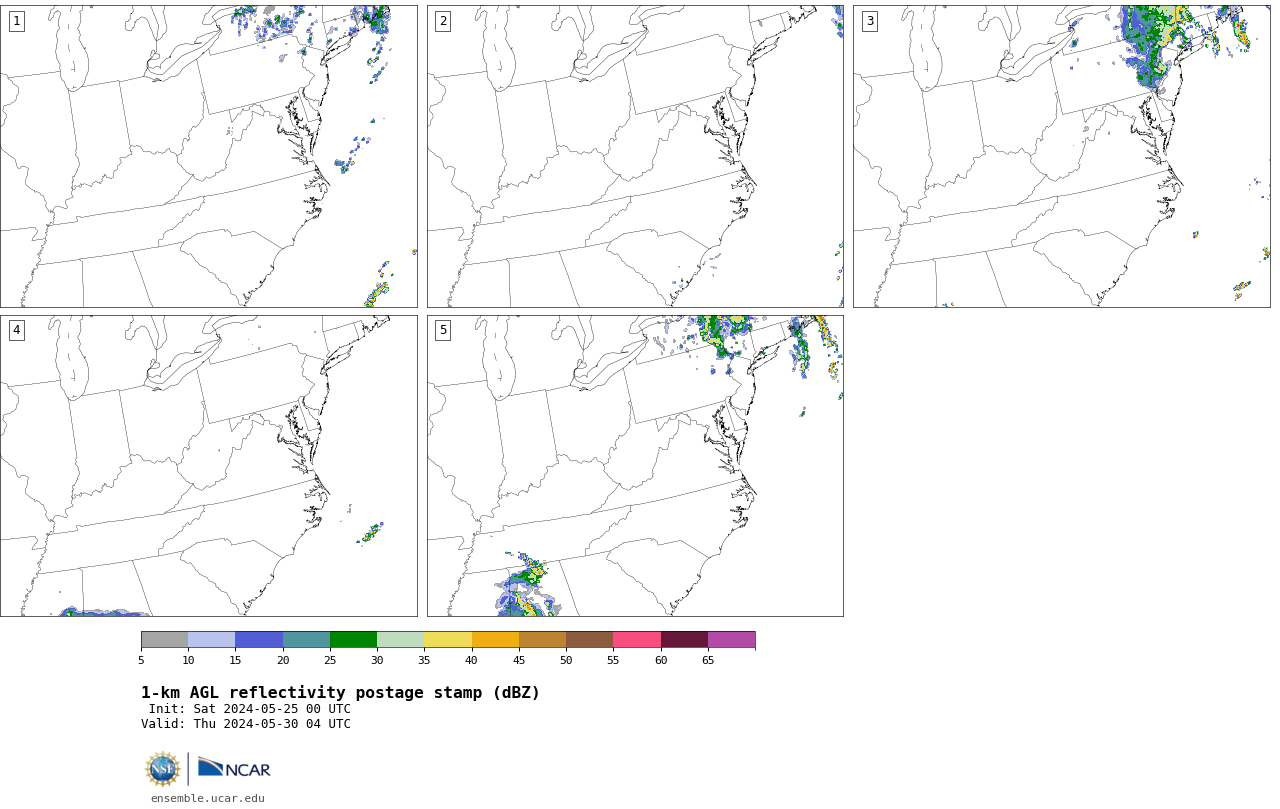Click the 'Valid: Thu 2024-05-30 04 UTC' text
This screenshot has width=1280, height=809.
[x=246, y=724]
